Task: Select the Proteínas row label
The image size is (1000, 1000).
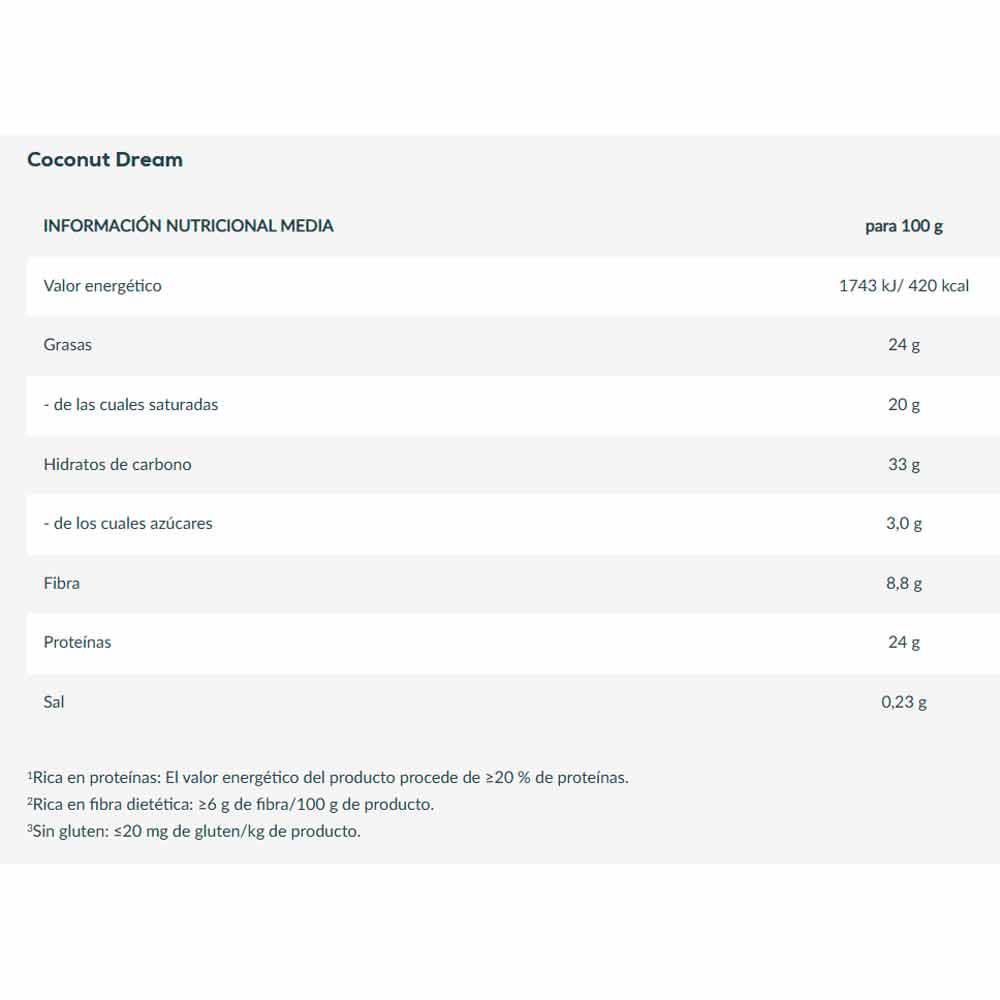Action: coord(77,642)
